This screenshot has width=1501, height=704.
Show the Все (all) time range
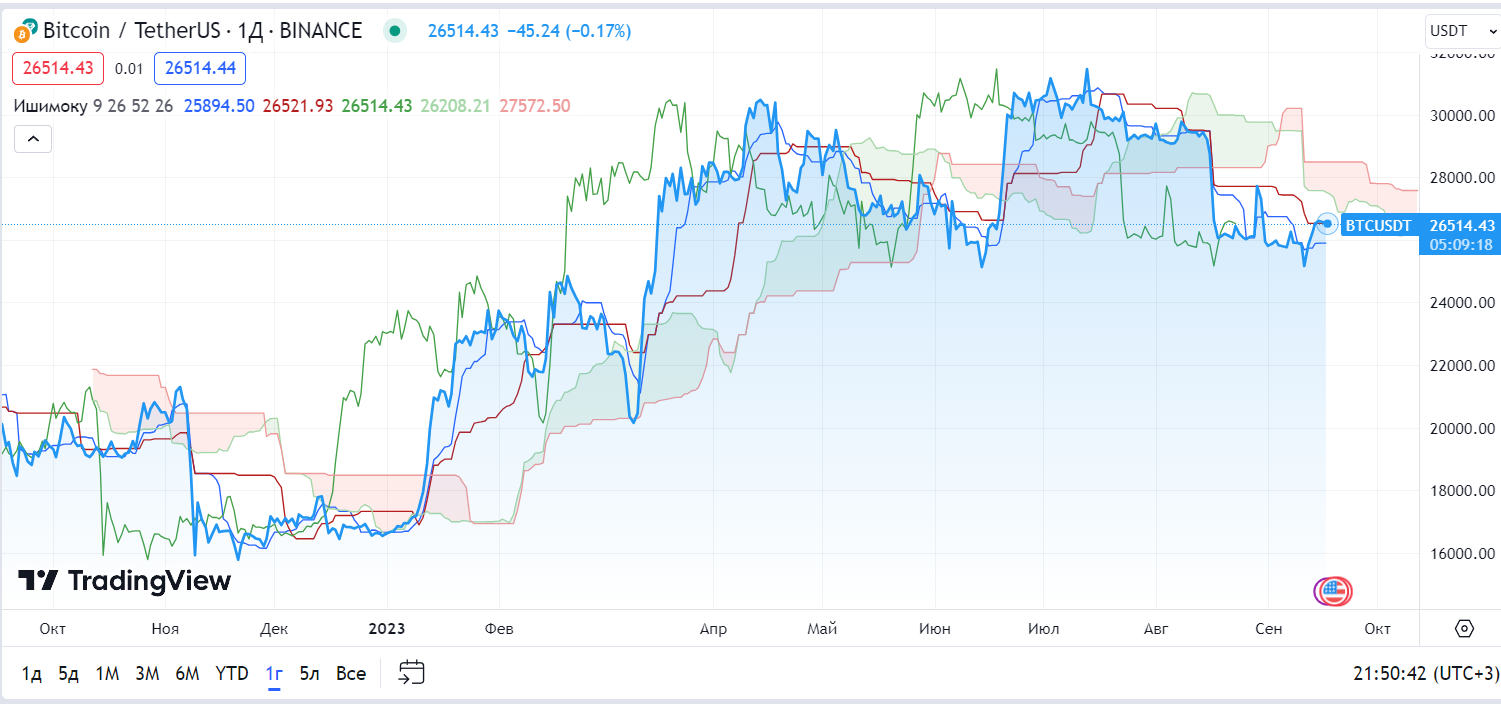click(351, 673)
